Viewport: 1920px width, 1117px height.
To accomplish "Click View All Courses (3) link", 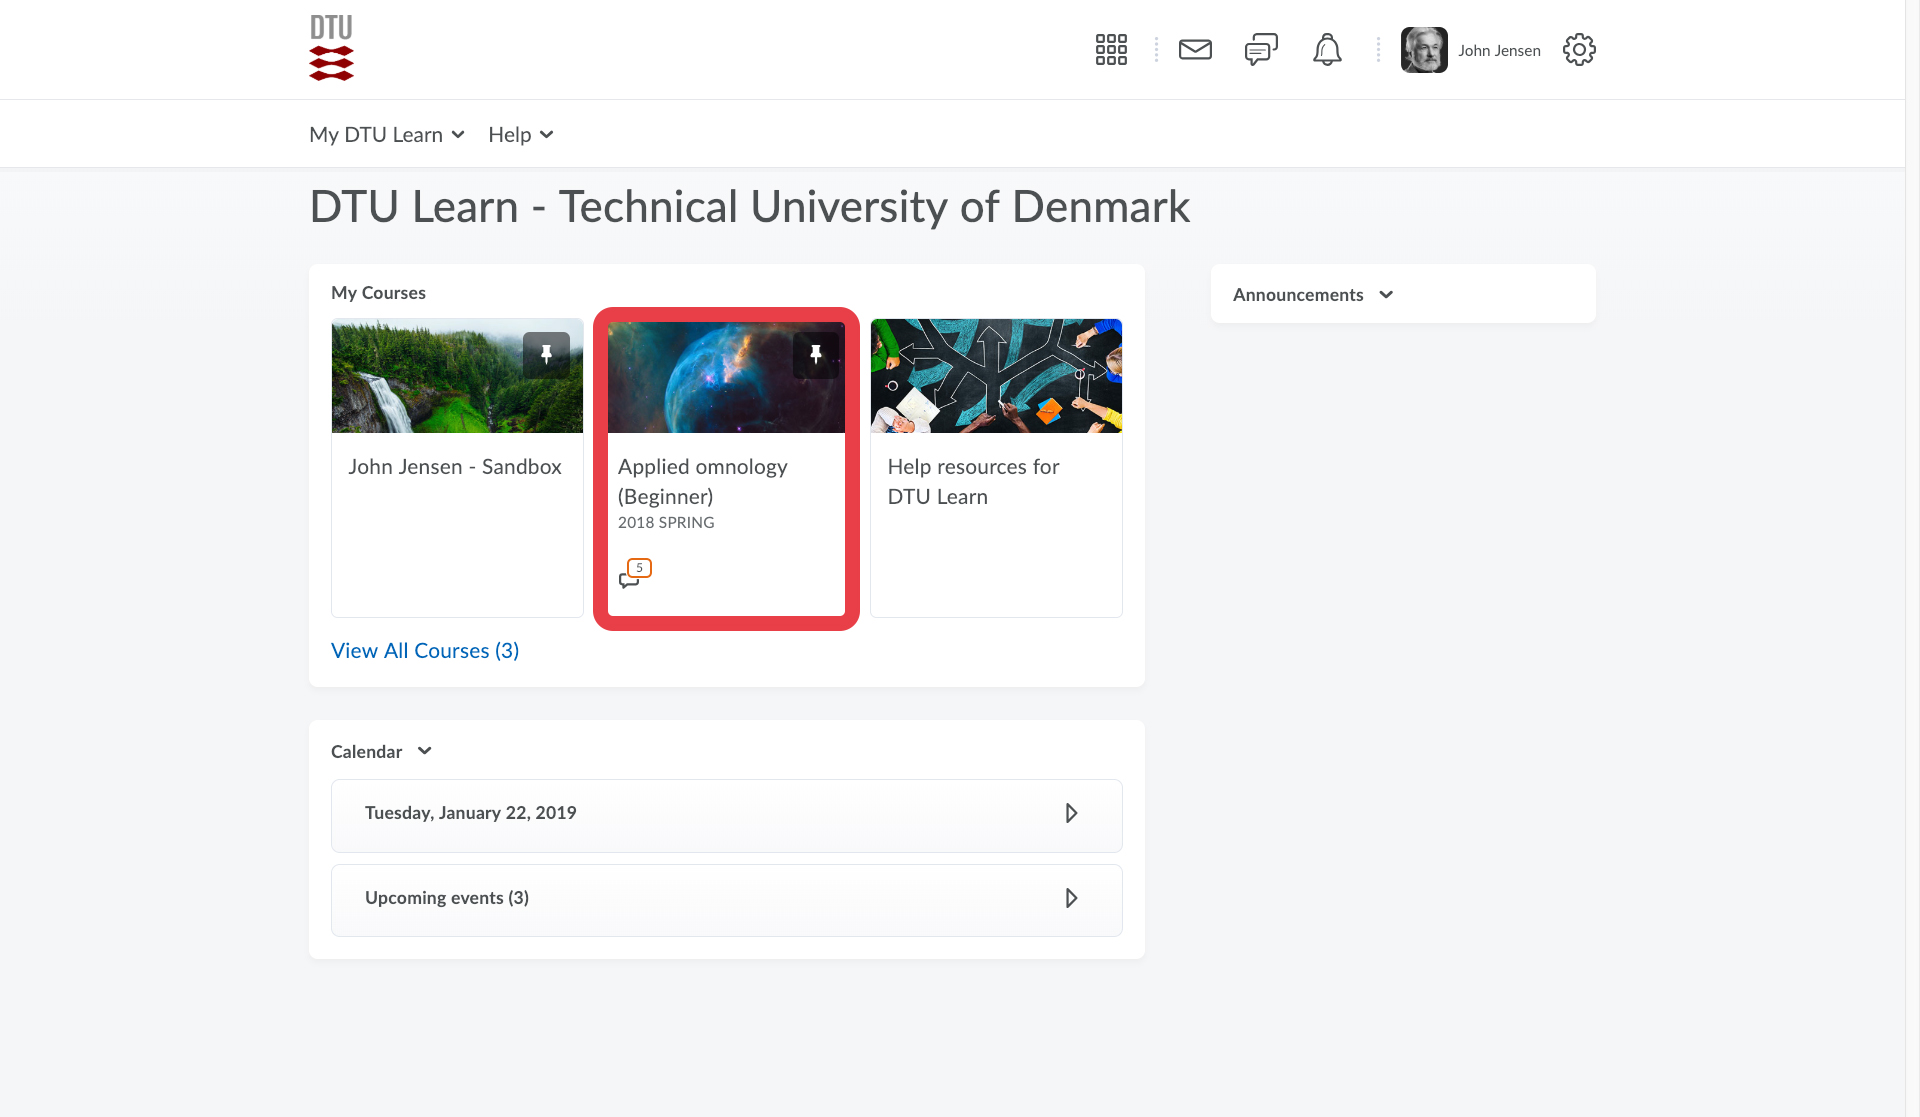I will 425,651.
